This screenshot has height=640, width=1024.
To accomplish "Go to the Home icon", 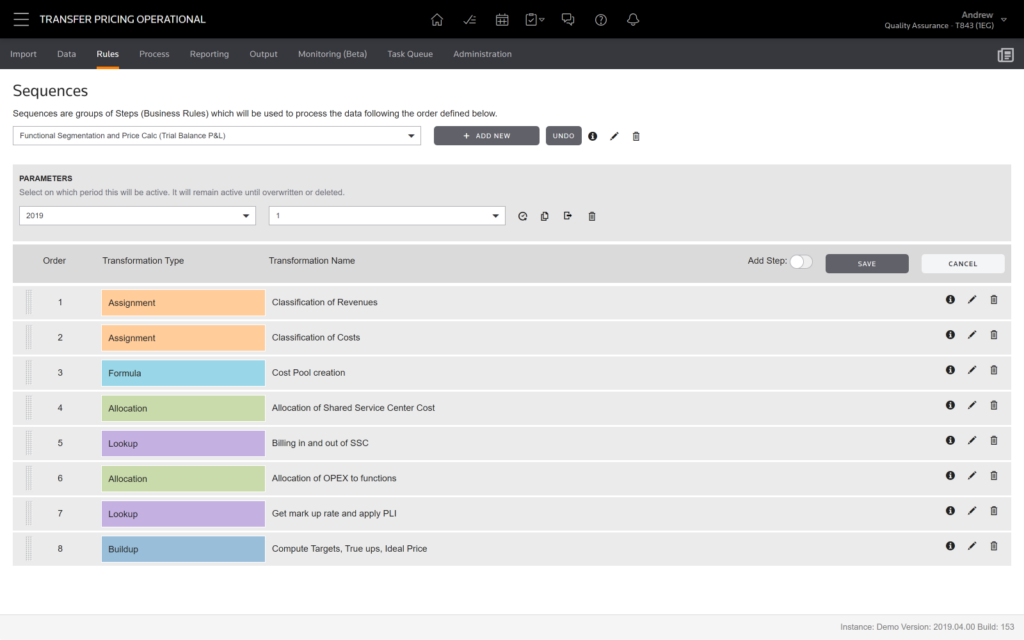I will pos(437,19).
